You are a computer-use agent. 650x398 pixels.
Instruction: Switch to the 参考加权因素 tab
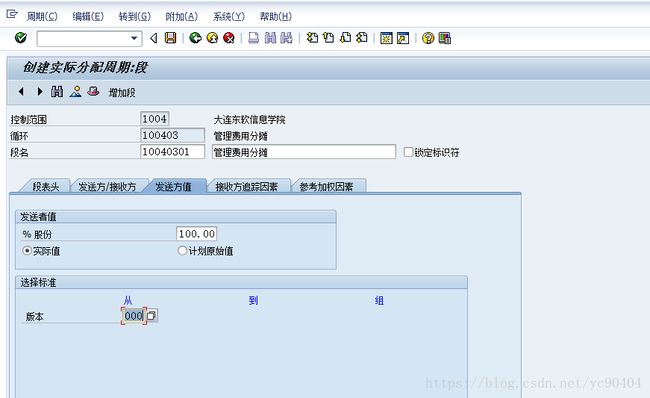pos(327,187)
